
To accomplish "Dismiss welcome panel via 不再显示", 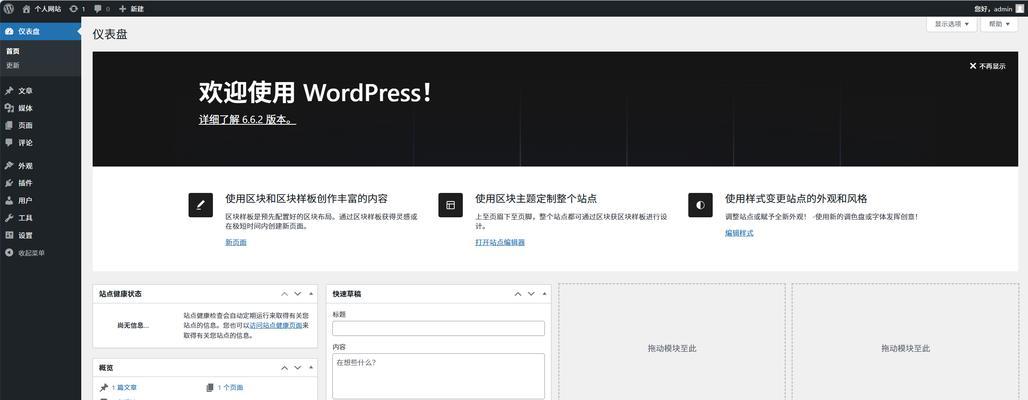I will (987, 66).
